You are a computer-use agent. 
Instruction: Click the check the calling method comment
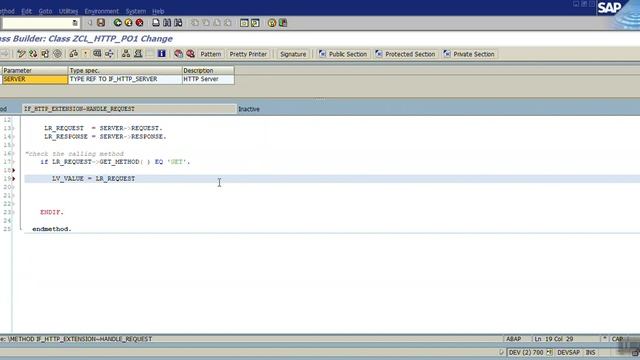coord(74,154)
